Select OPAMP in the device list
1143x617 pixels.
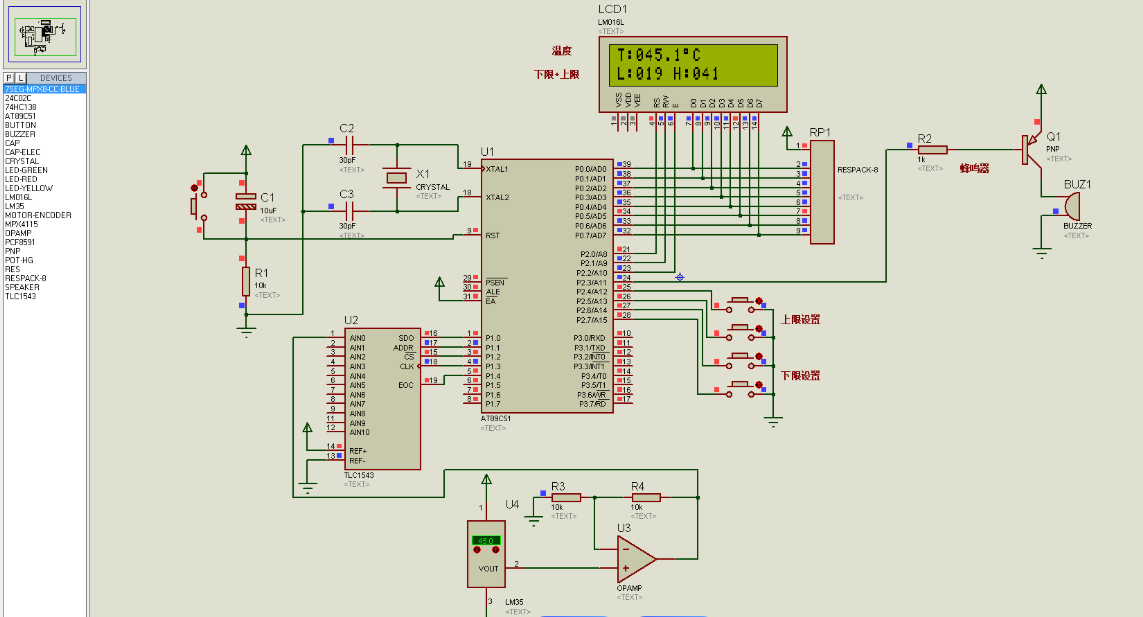[18, 233]
